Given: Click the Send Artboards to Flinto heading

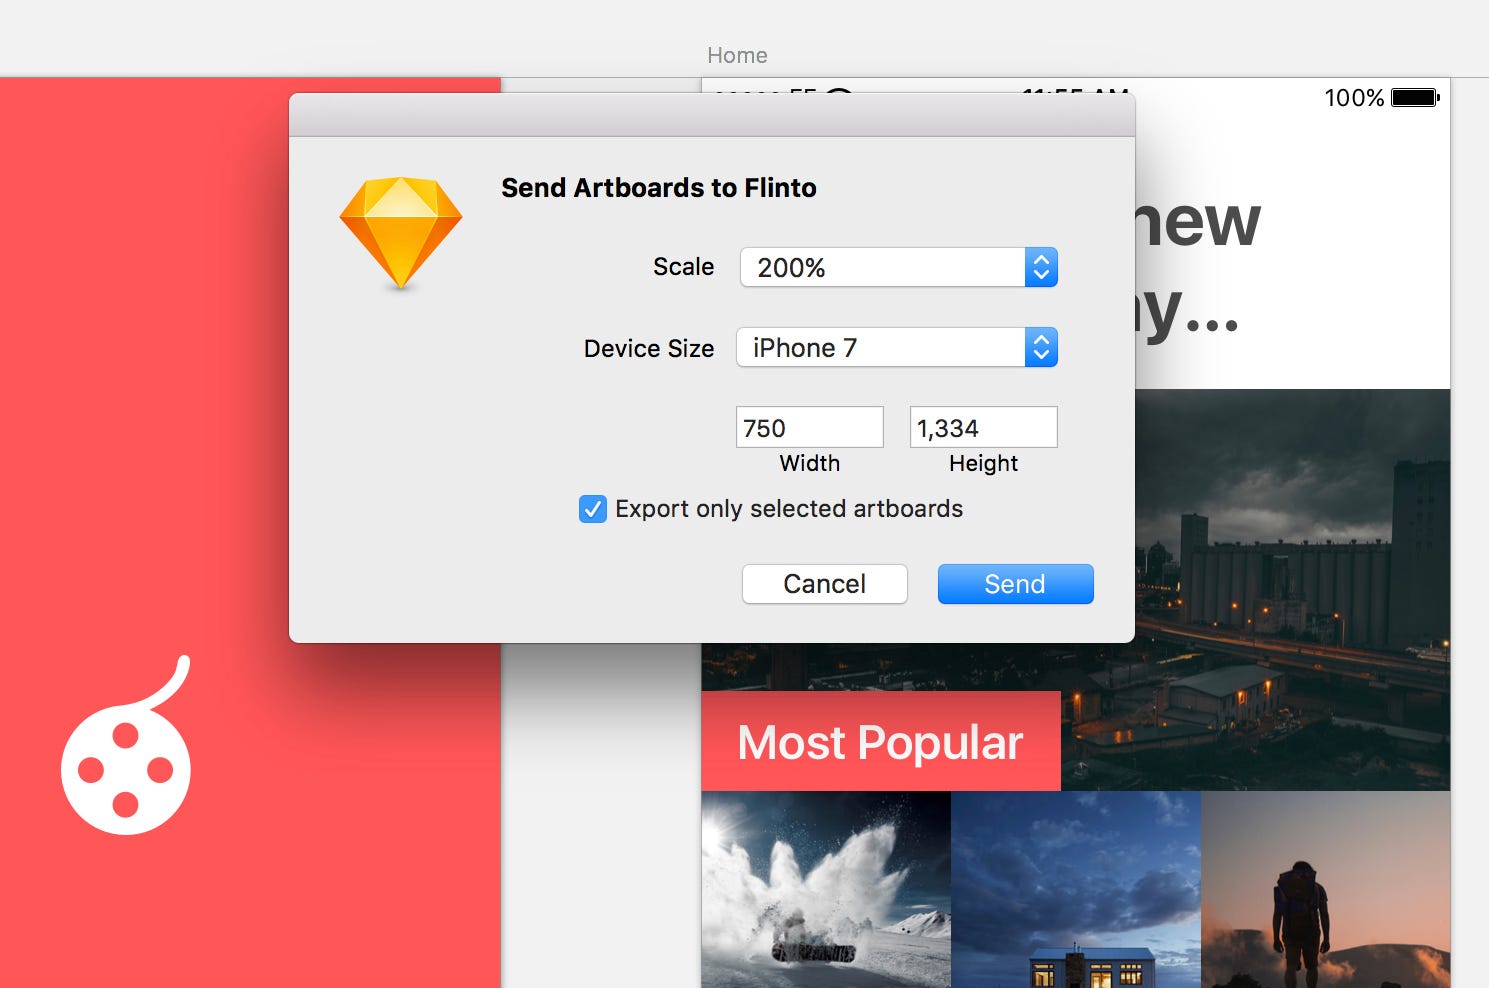Looking at the screenshot, I should point(659,188).
